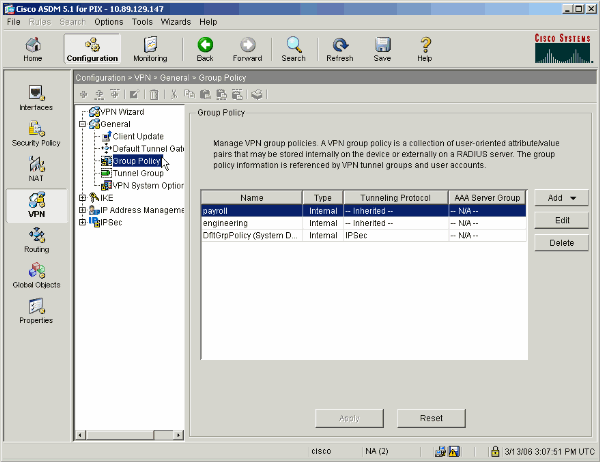Expand the IP Address Management node

pos(82,210)
